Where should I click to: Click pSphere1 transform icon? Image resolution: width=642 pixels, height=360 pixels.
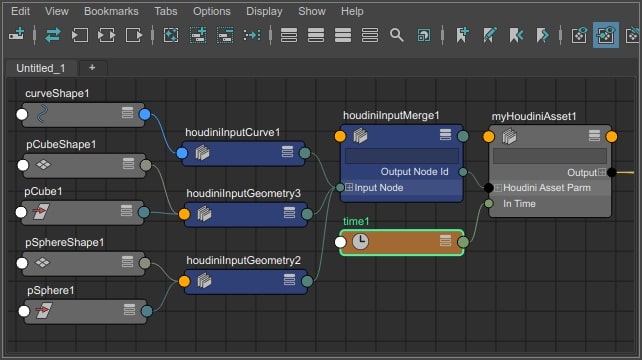tap(43, 311)
